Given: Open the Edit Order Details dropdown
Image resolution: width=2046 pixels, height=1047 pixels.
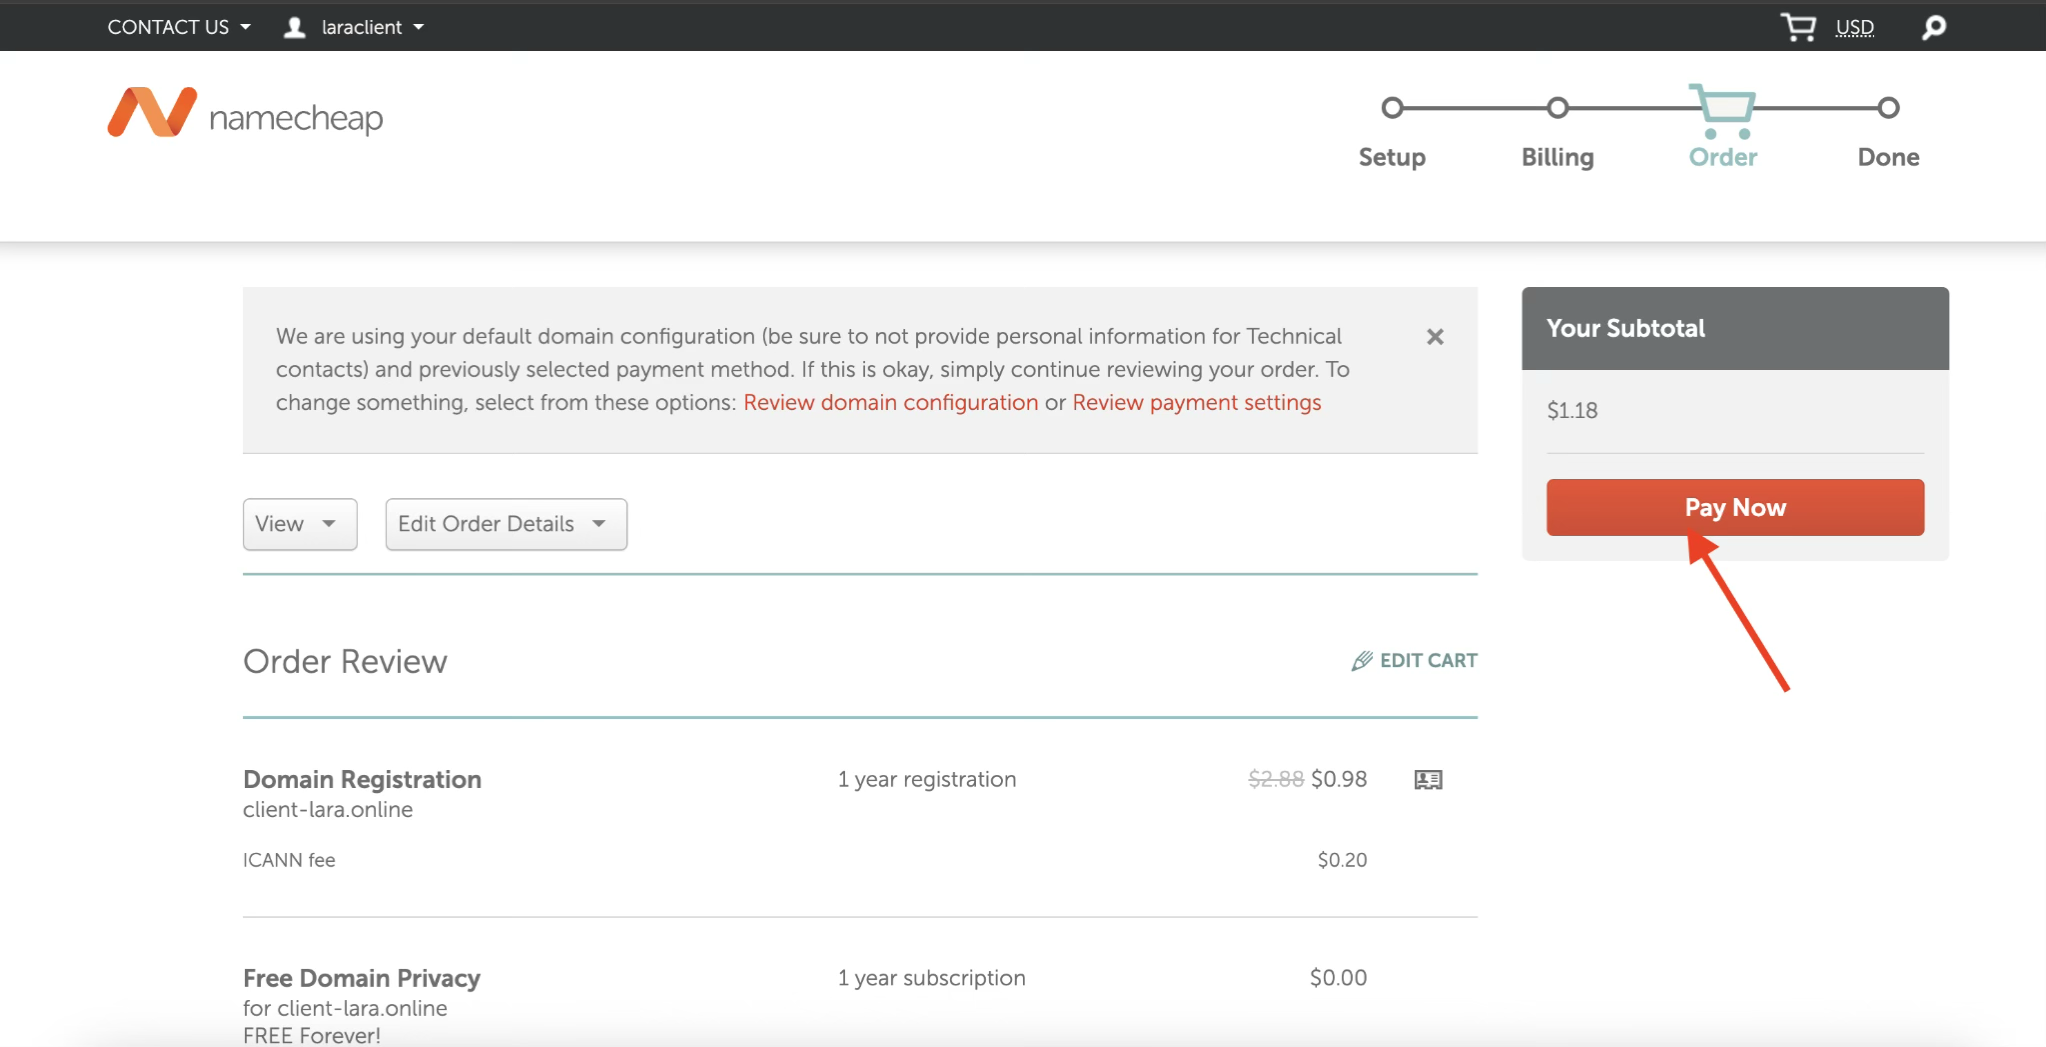Looking at the screenshot, I should [505, 524].
